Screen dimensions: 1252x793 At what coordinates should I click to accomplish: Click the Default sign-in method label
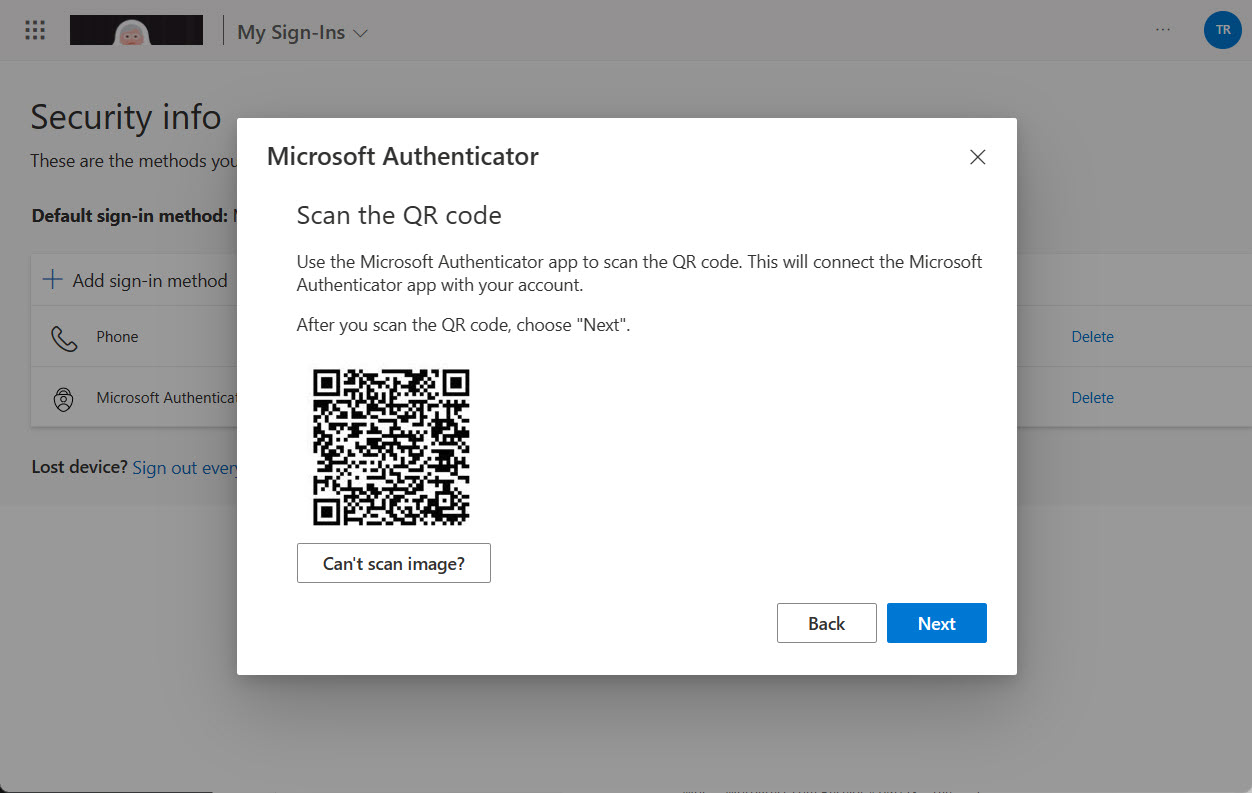[130, 216]
